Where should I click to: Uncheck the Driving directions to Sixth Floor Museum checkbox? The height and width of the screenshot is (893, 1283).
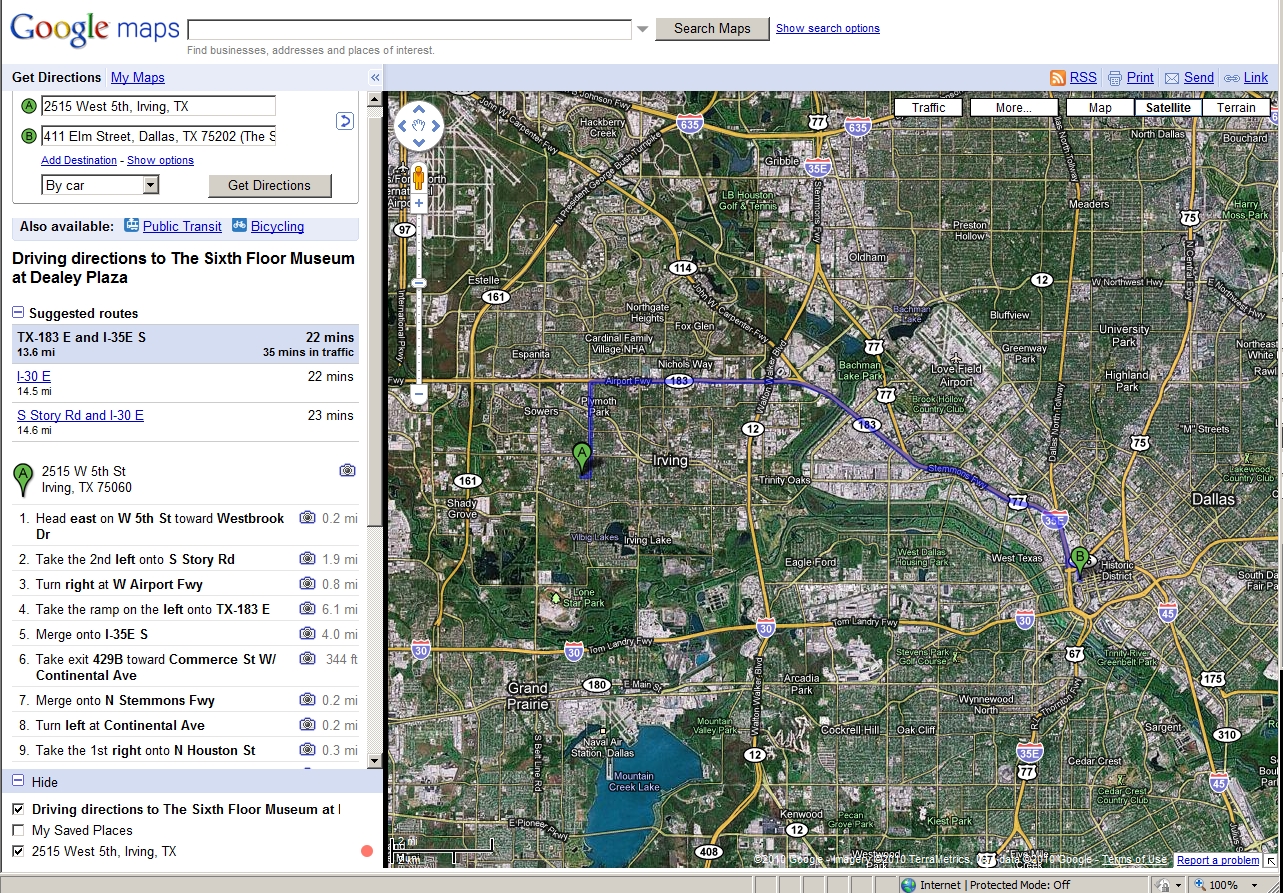18,809
